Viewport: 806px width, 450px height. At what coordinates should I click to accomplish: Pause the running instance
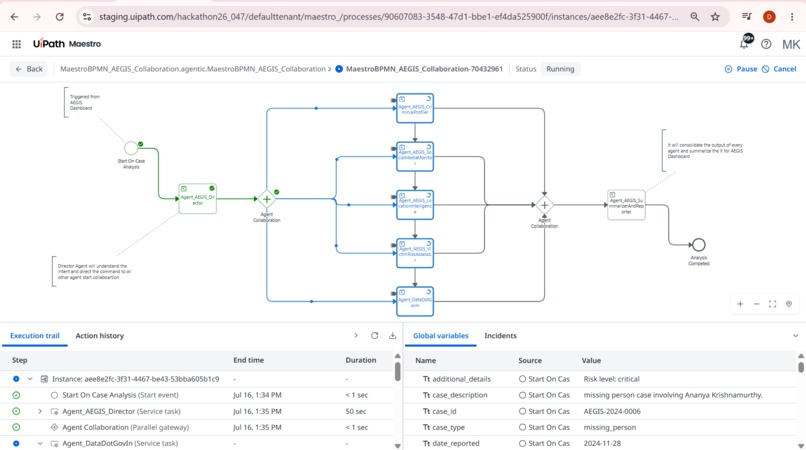(741, 69)
